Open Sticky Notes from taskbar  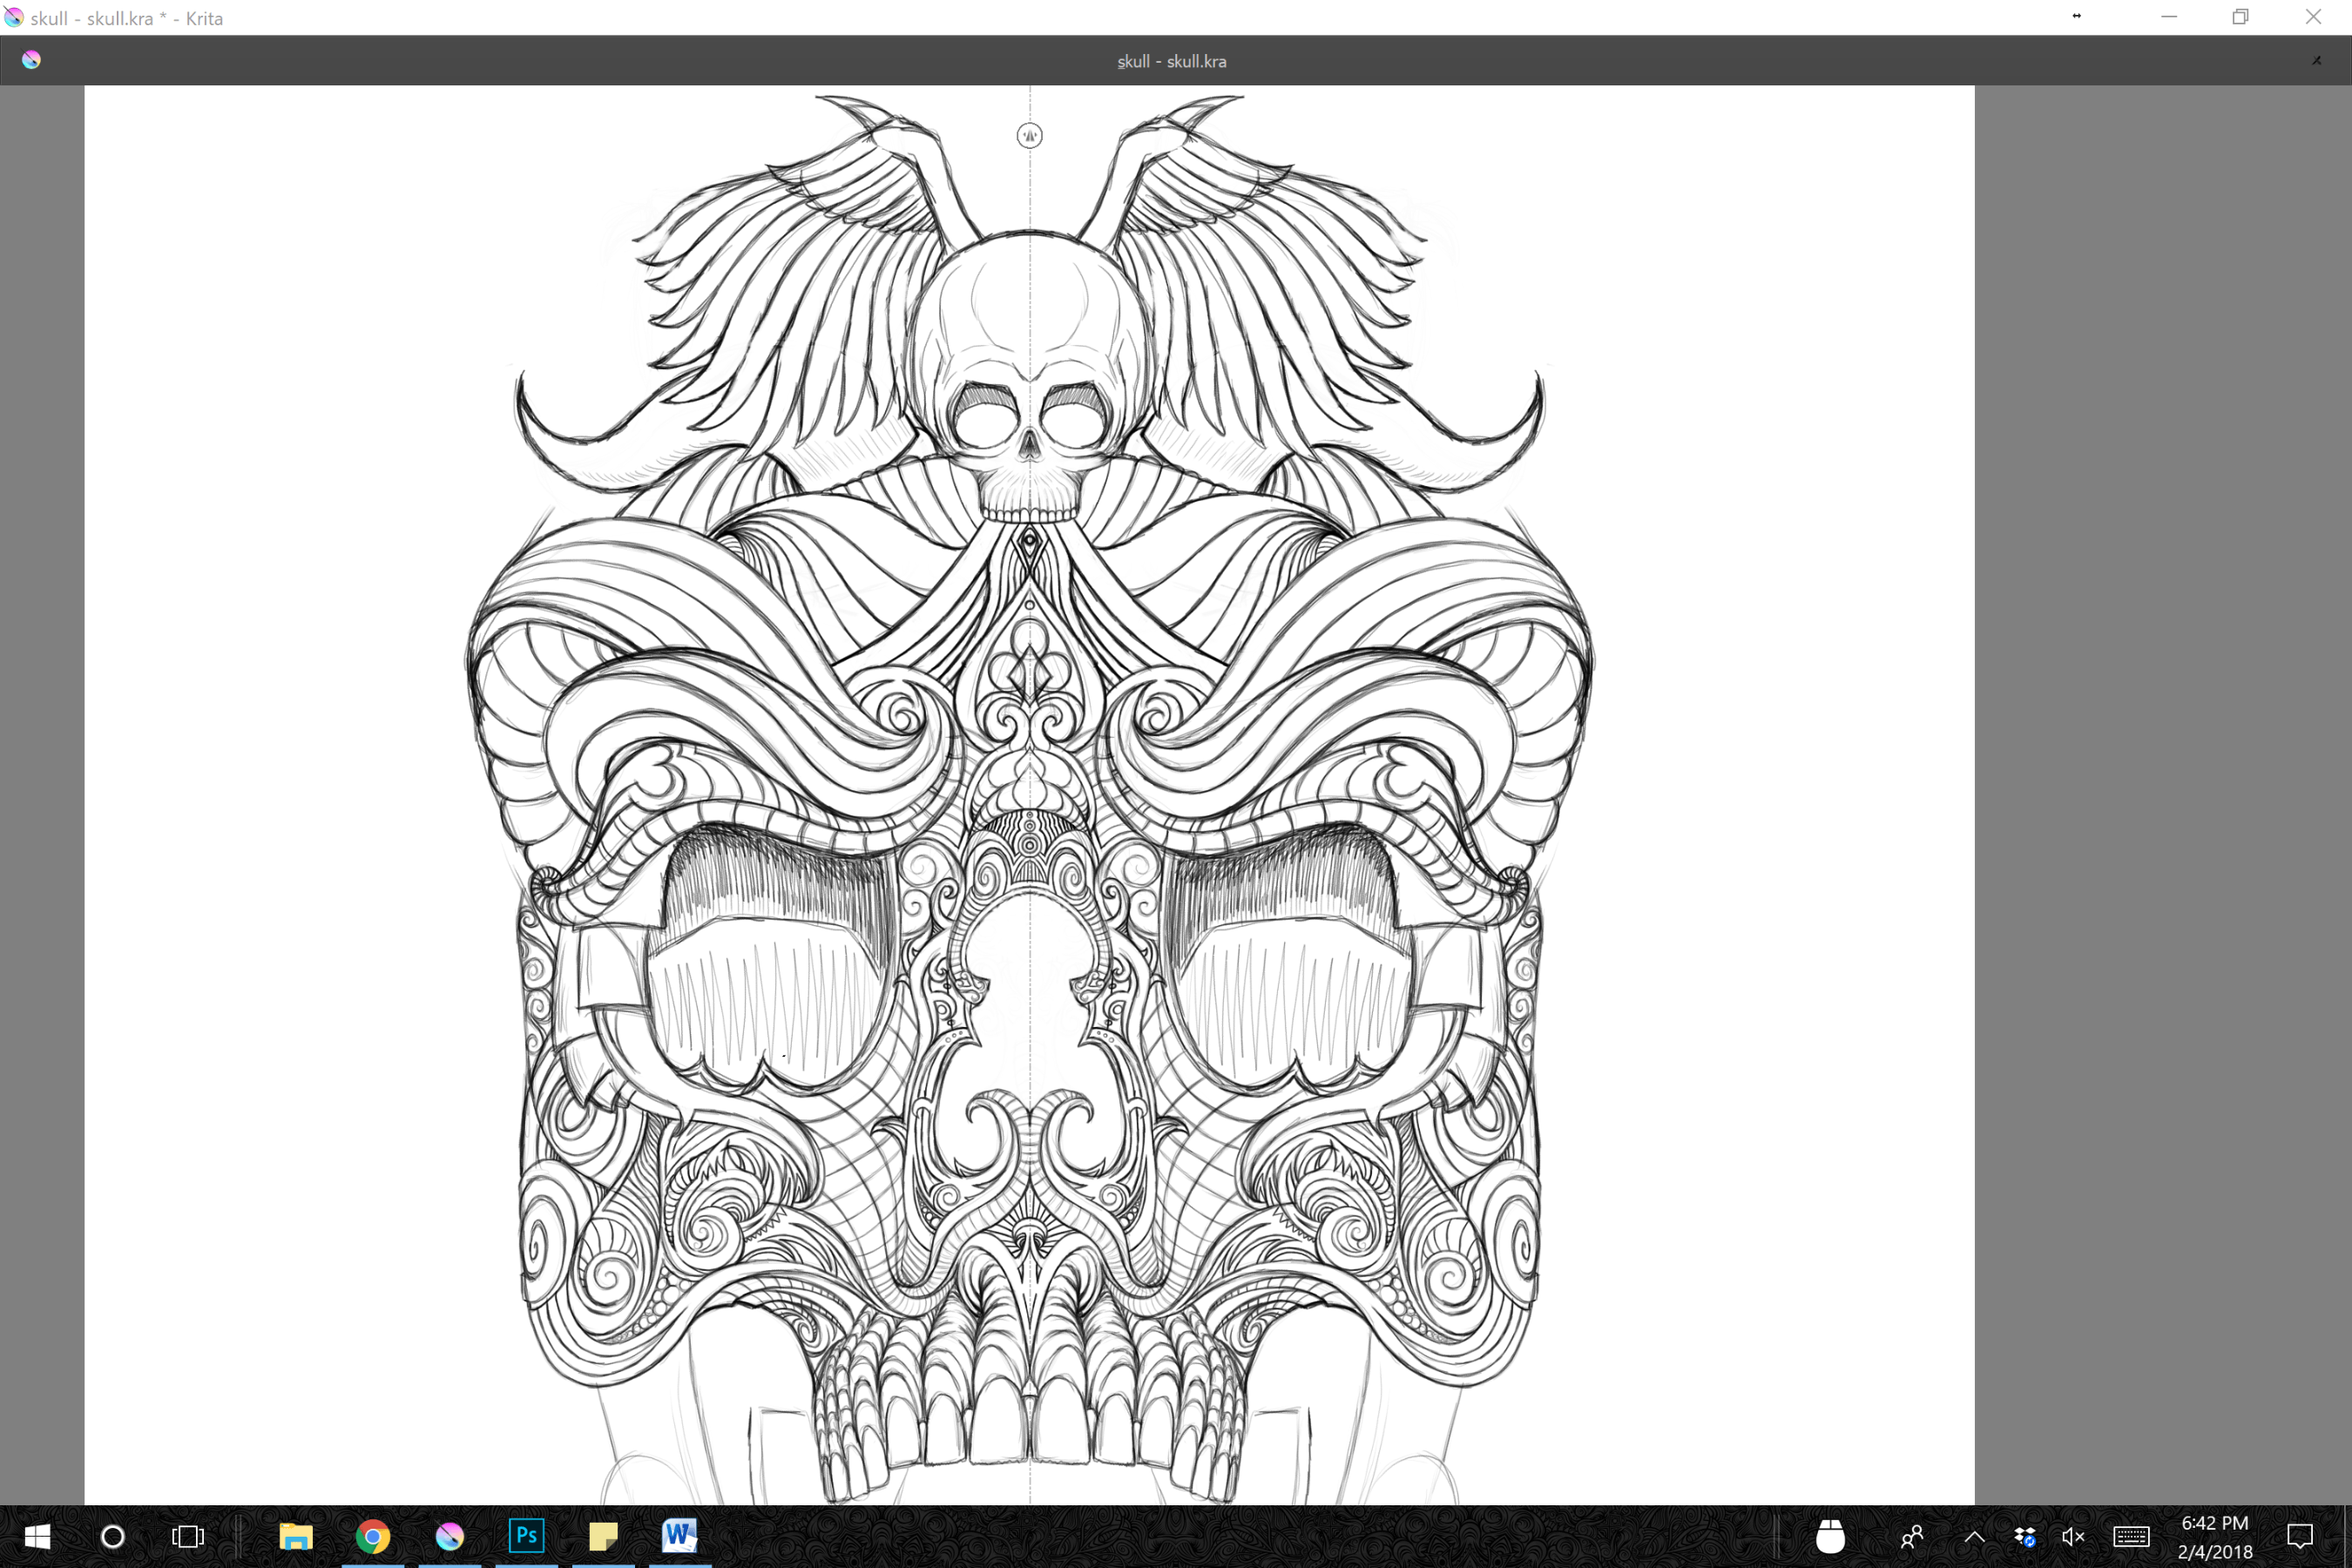(x=603, y=1536)
